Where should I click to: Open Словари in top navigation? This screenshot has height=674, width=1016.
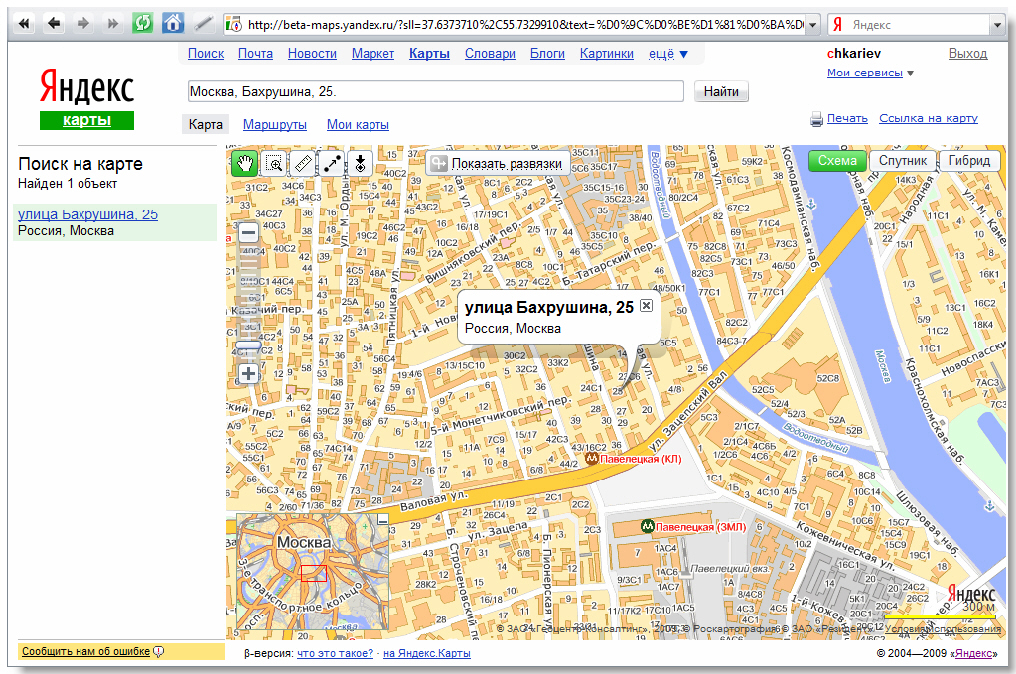[490, 54]
